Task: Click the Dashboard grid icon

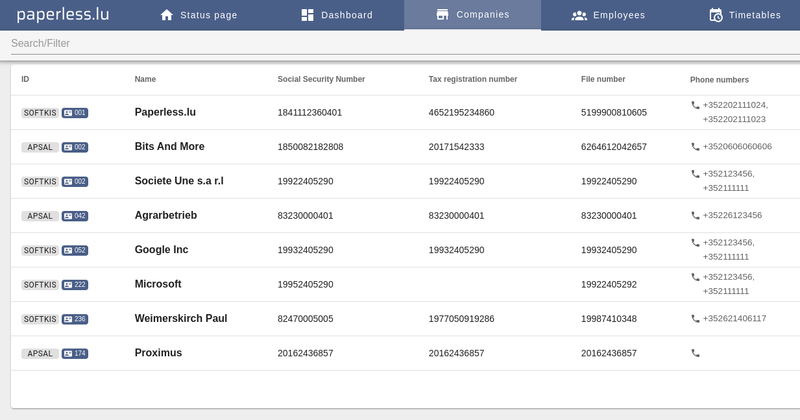Action: coord(308,15)
